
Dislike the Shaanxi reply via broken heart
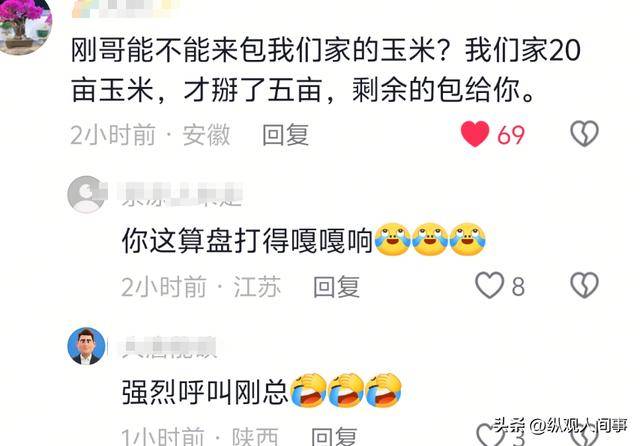[x=584, y=436]
